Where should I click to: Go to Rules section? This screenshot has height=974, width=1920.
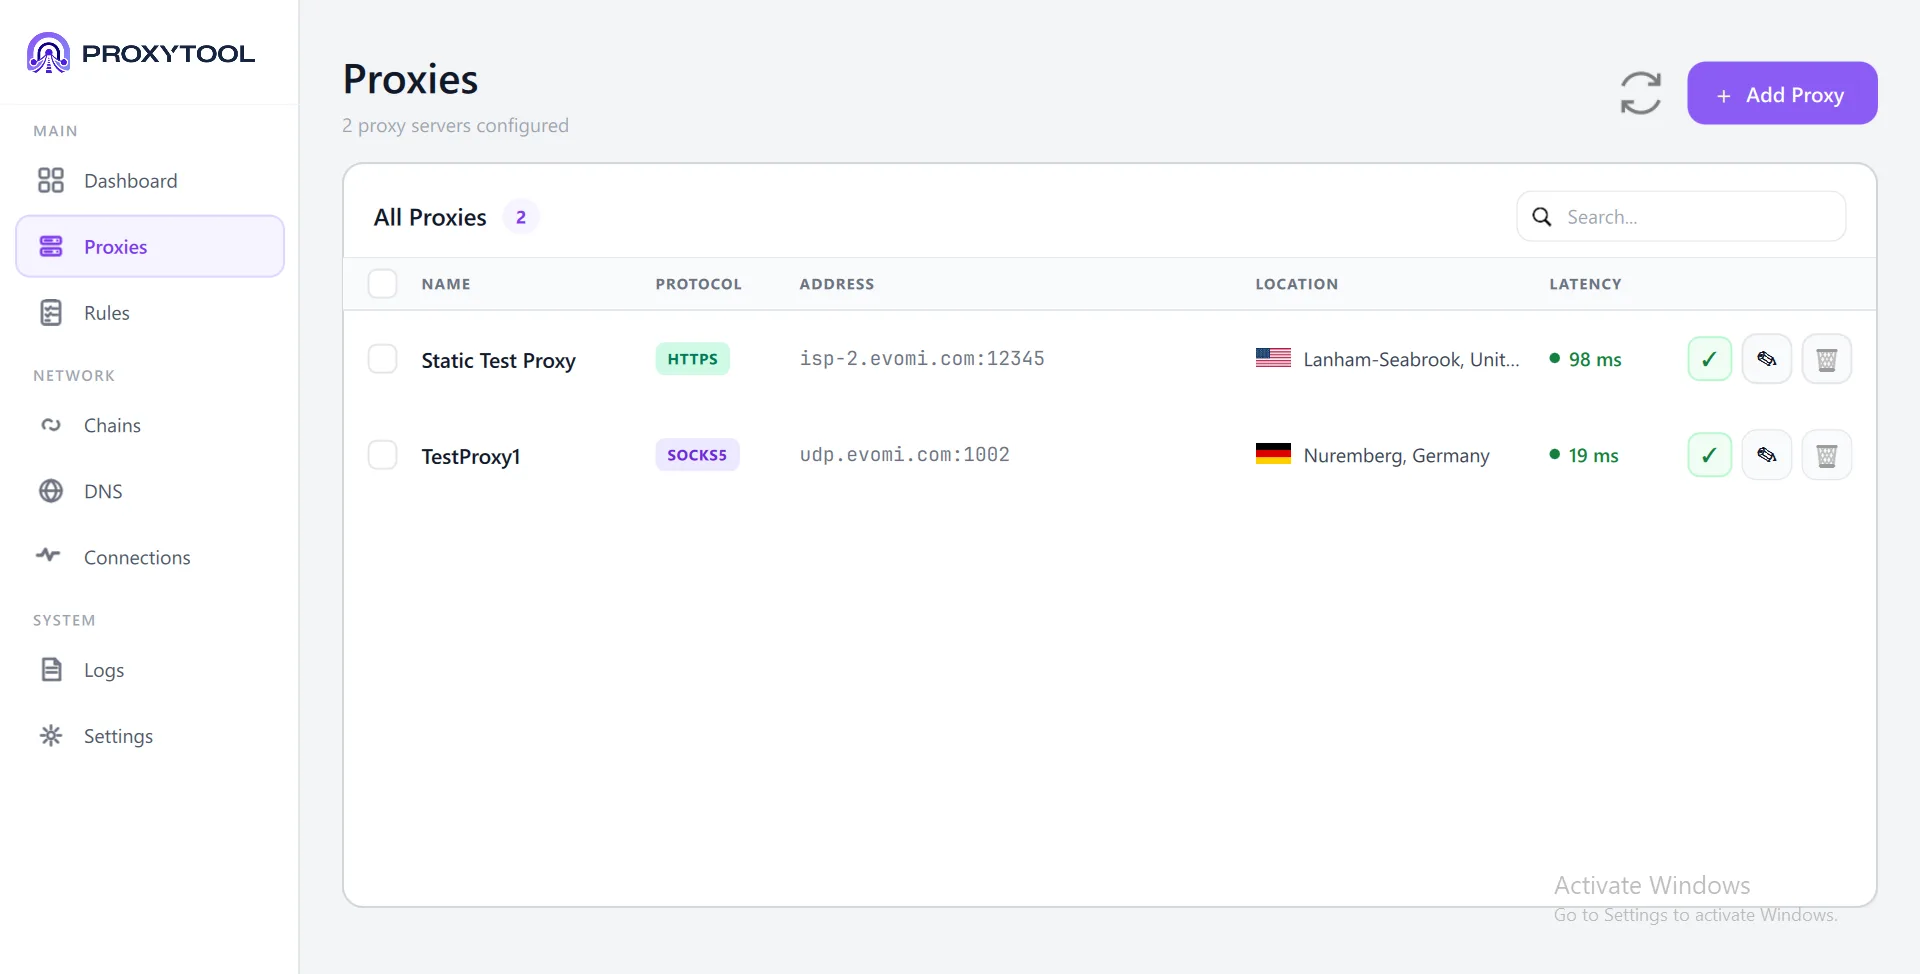[150, 313]
